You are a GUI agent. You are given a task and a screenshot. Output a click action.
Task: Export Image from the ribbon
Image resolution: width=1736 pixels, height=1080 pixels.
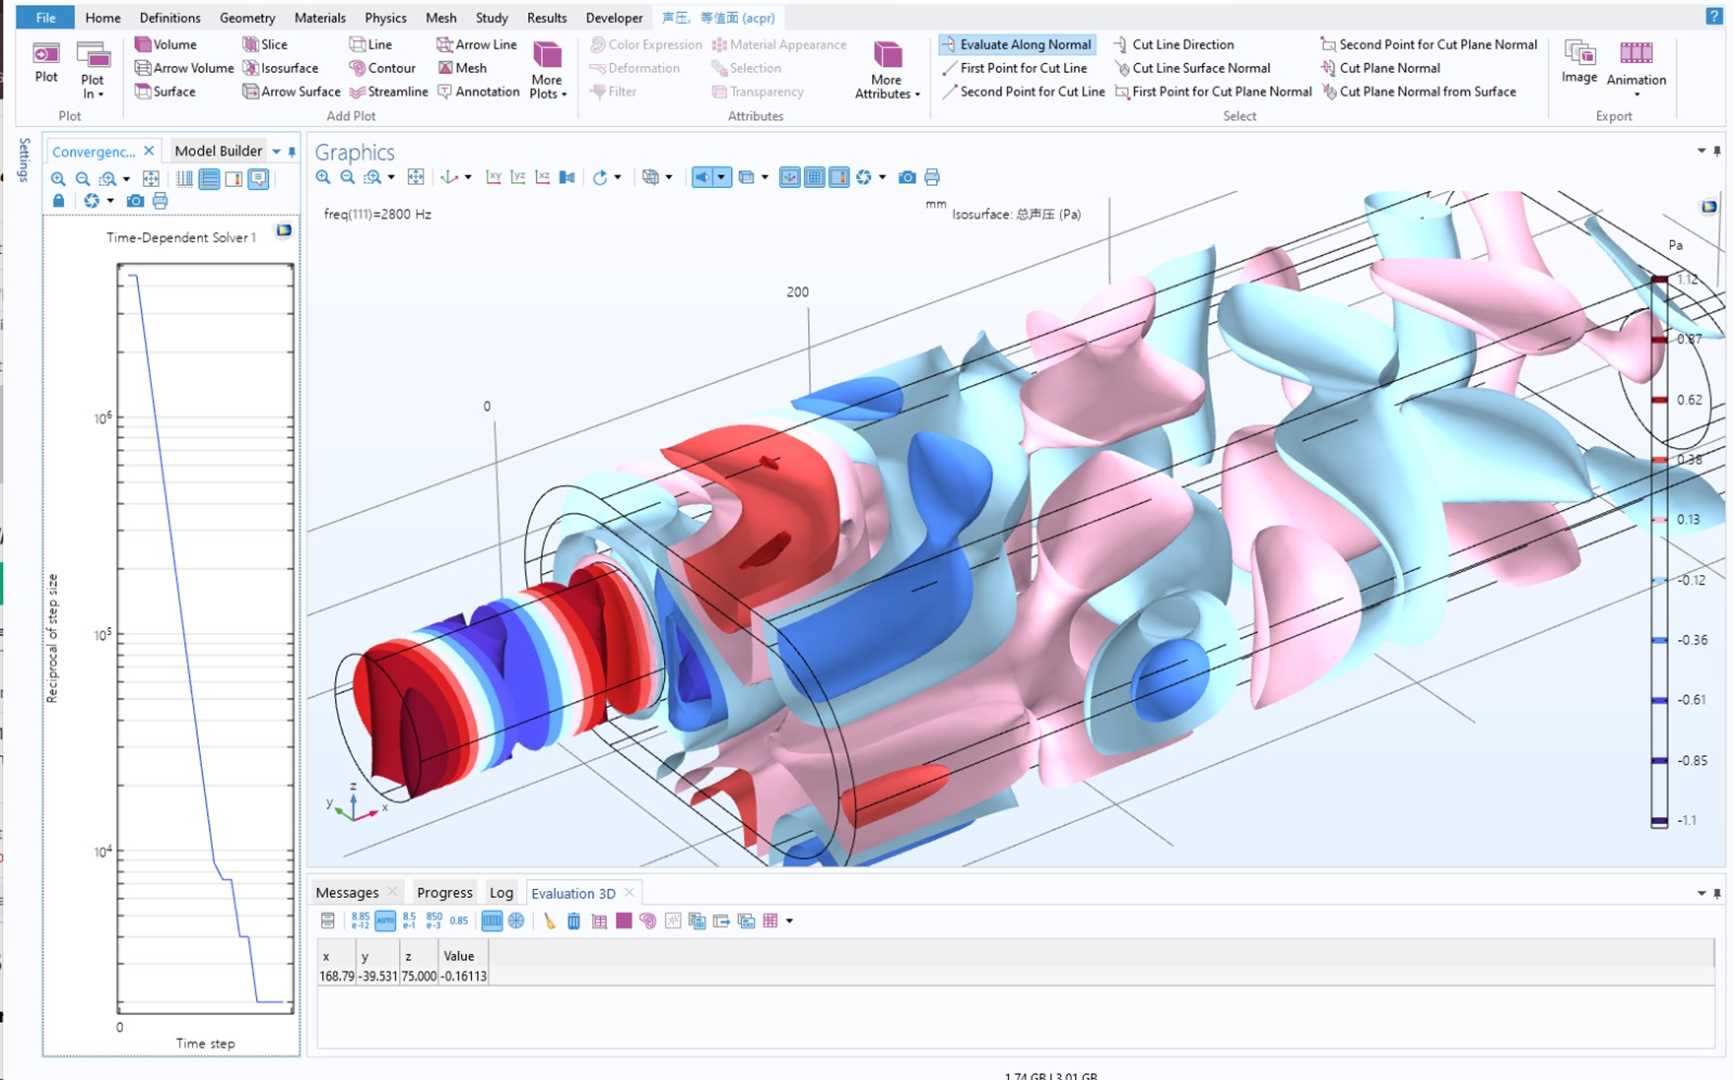coord(1579,62)
